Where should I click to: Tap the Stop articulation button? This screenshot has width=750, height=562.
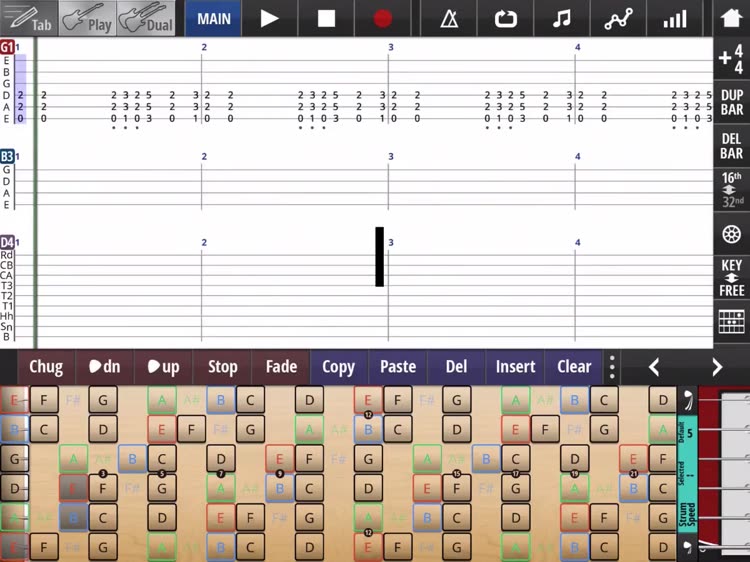click(222, 367)
